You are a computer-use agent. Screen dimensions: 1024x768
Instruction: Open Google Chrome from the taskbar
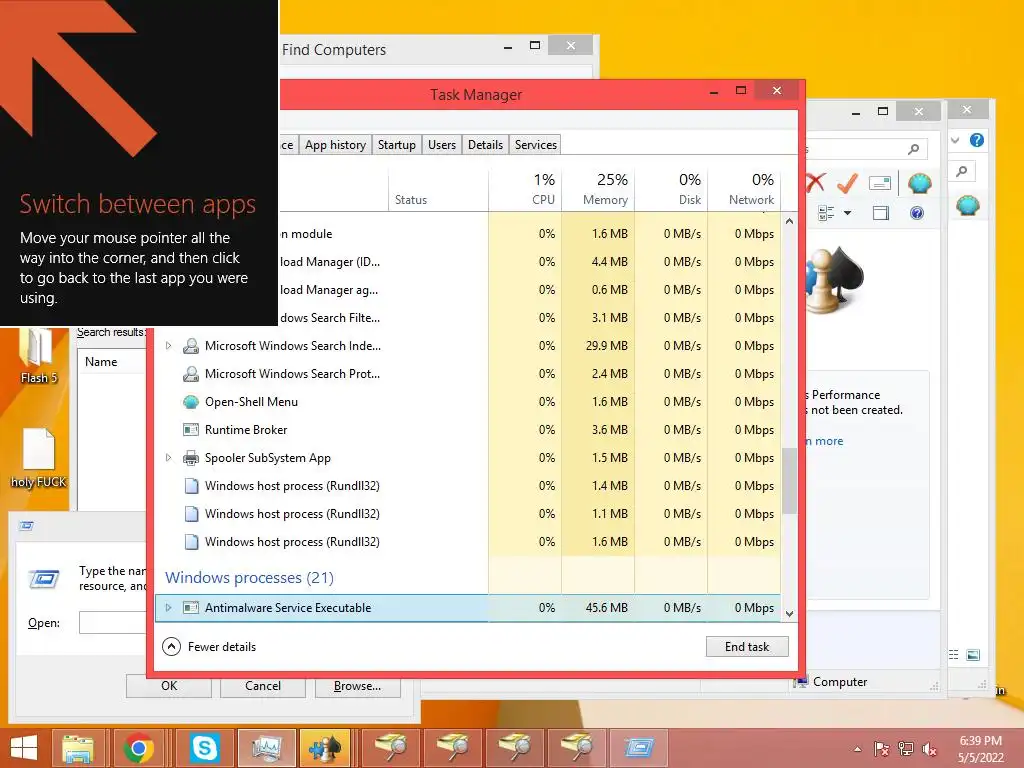click(138, 748)
